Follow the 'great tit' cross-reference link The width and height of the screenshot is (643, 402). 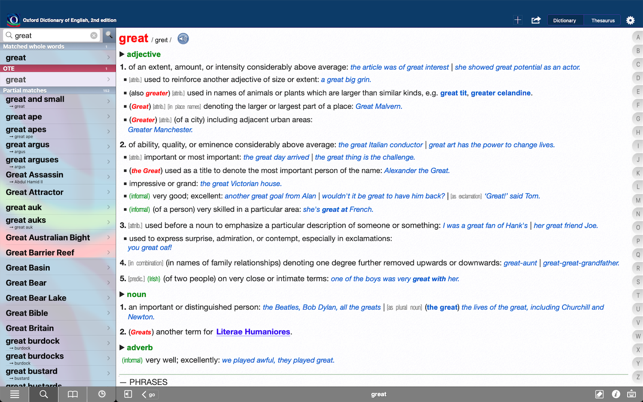[453, 93]
